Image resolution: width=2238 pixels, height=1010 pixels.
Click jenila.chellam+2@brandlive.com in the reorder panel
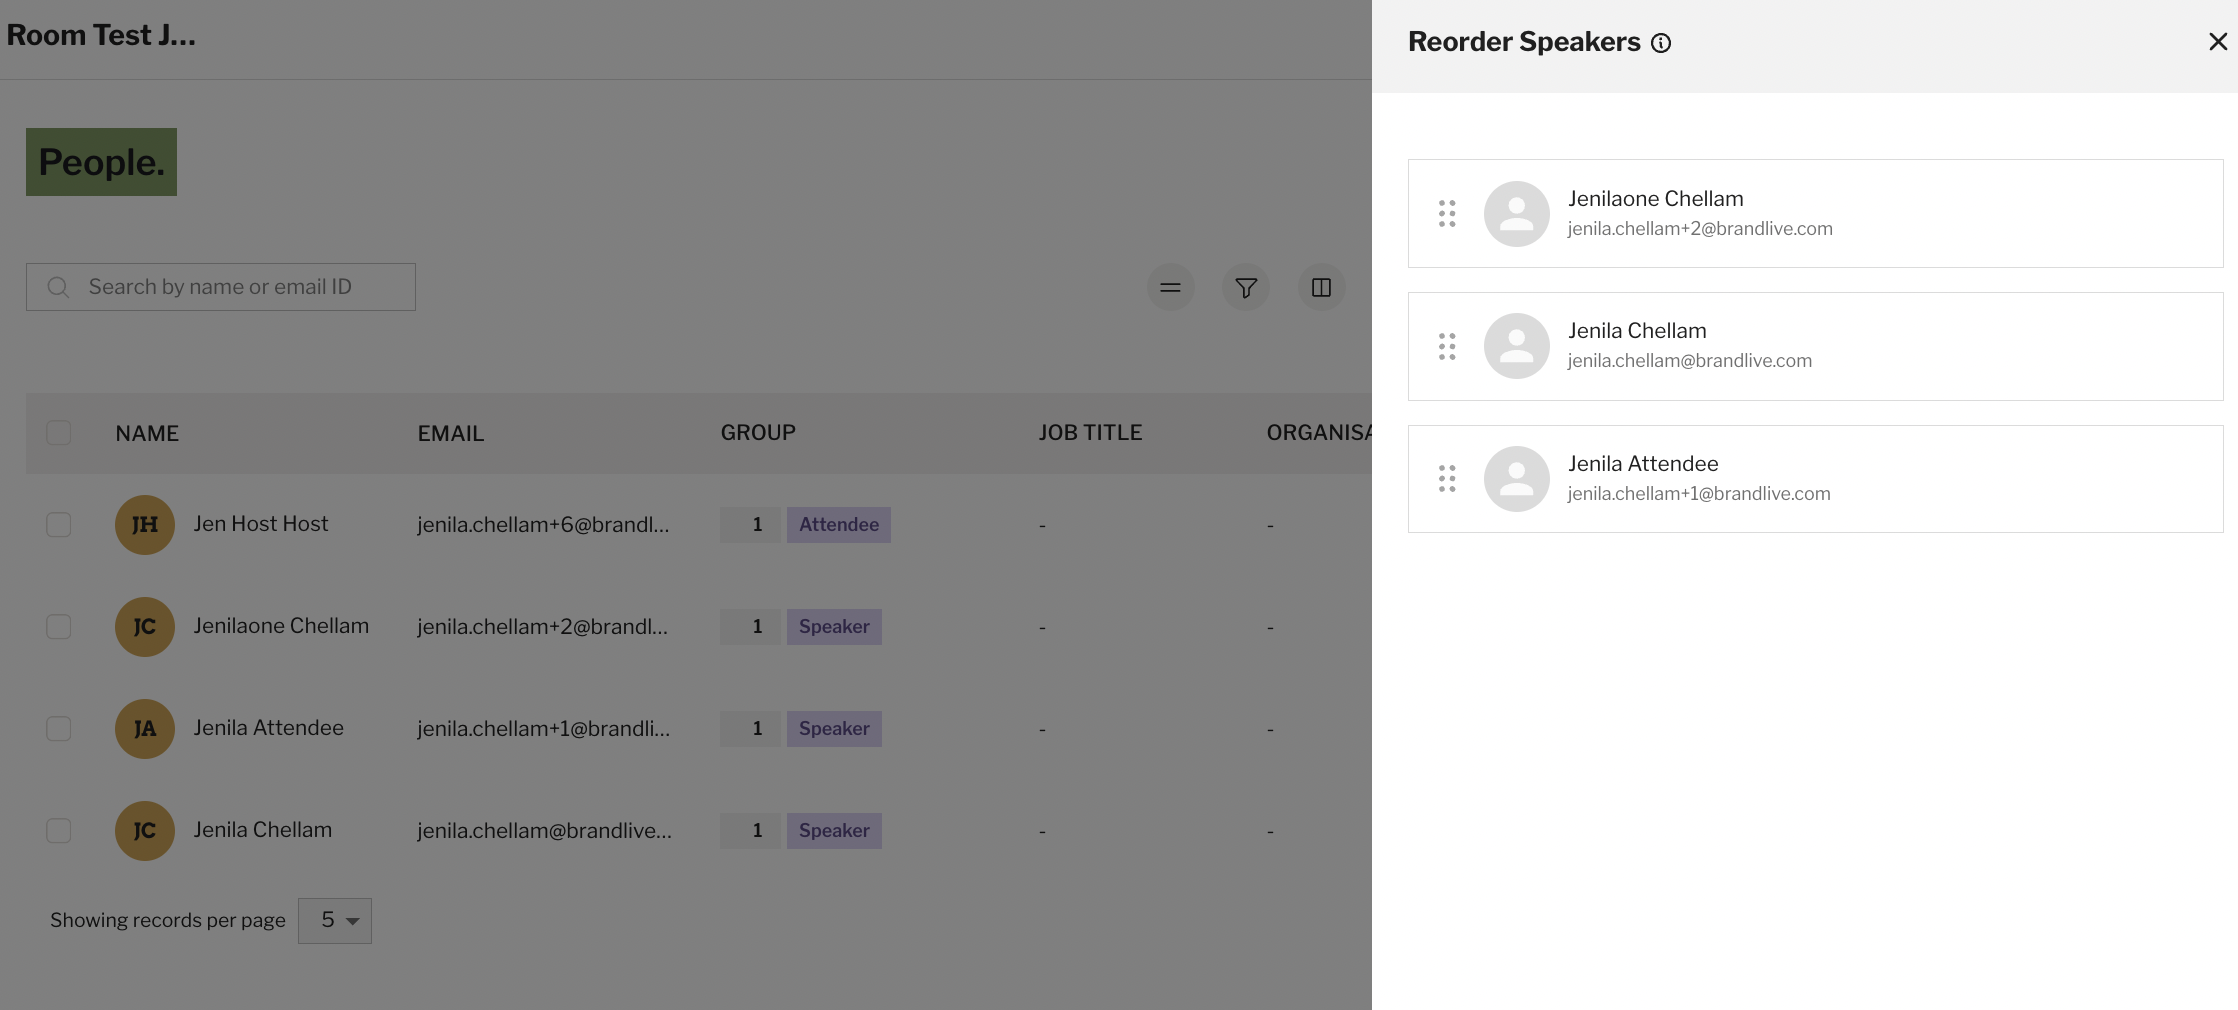1700,229
